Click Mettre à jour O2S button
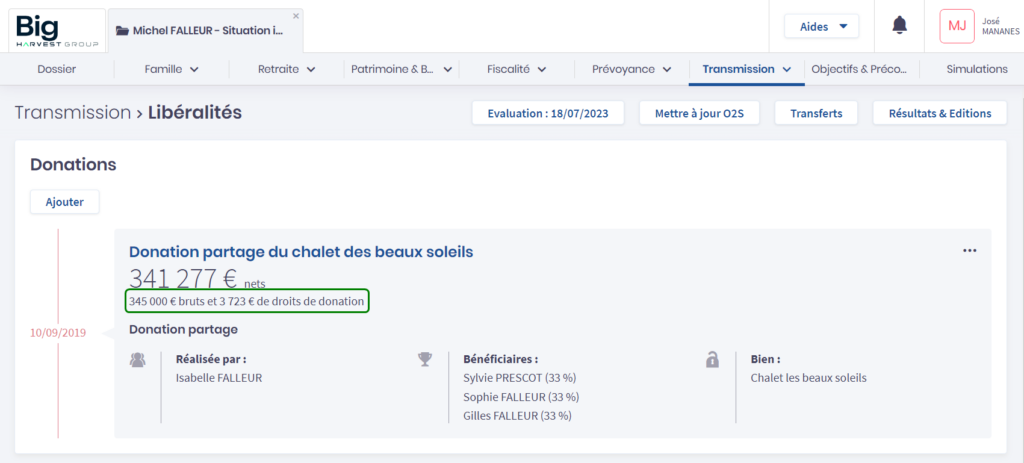Screen dimensions: 1024x463 [x=701, y=113]
